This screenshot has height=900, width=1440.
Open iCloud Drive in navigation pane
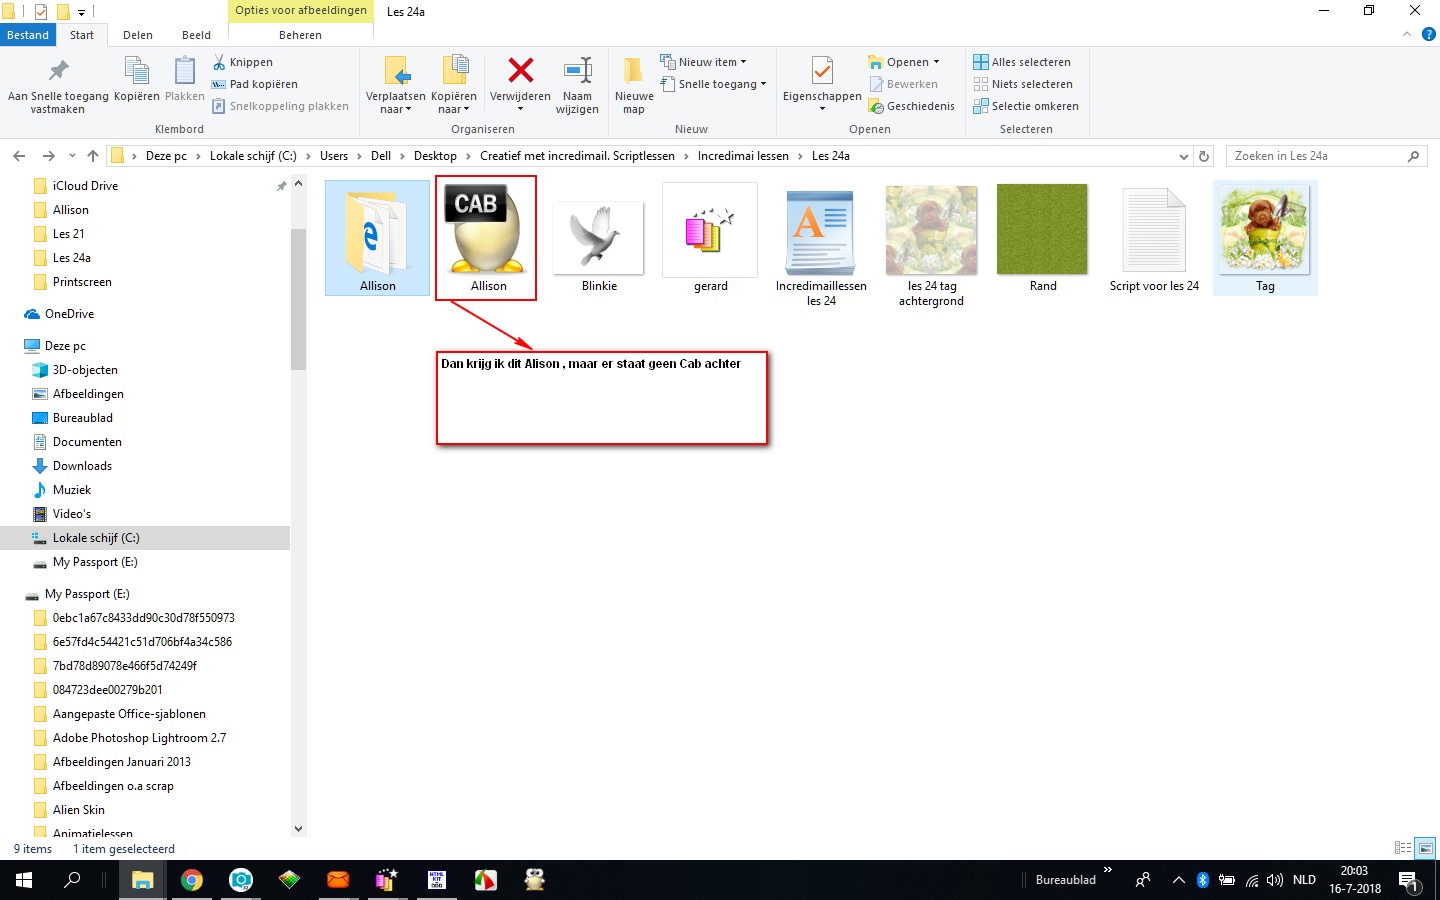(85, 186)
